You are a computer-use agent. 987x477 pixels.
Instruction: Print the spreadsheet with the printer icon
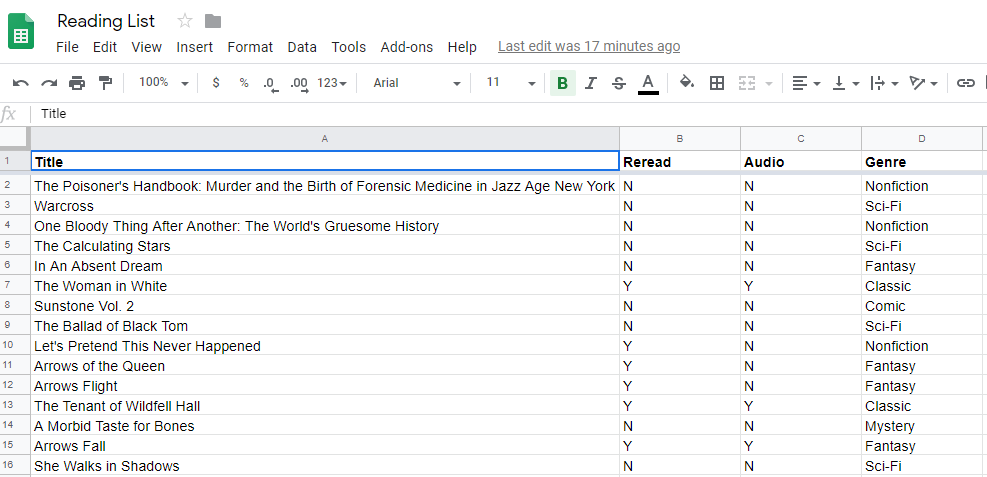(77, 83)
